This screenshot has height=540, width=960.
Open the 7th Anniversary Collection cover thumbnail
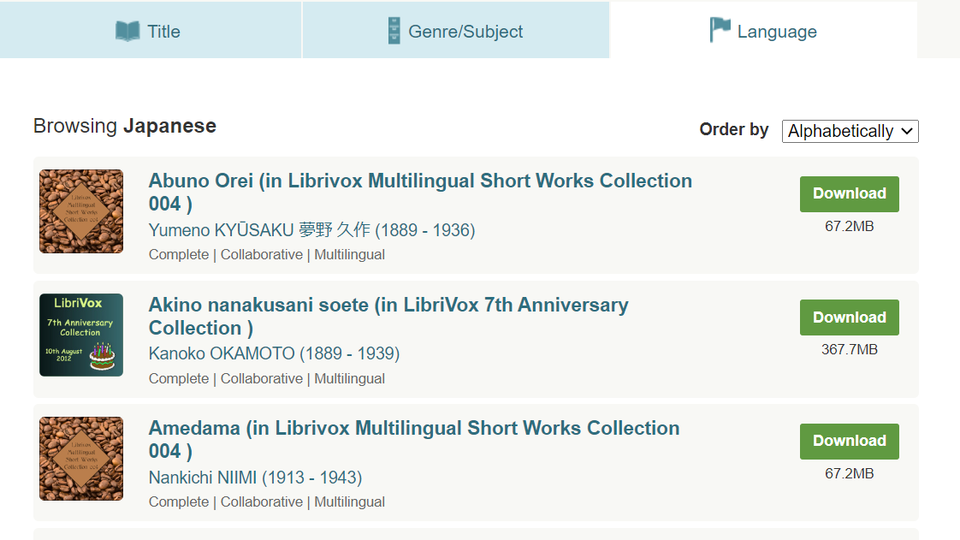point(81,335)
